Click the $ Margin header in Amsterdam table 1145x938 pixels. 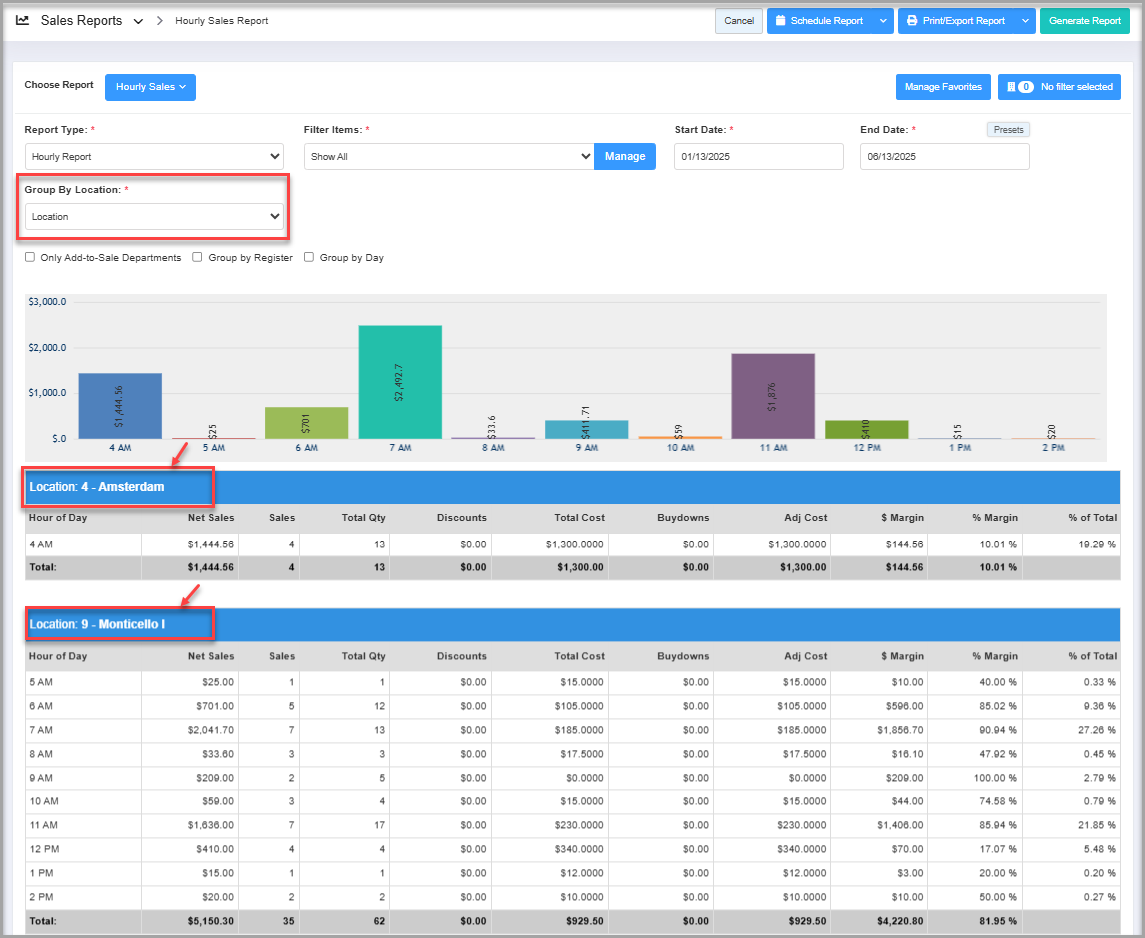(x=902, y=518)
